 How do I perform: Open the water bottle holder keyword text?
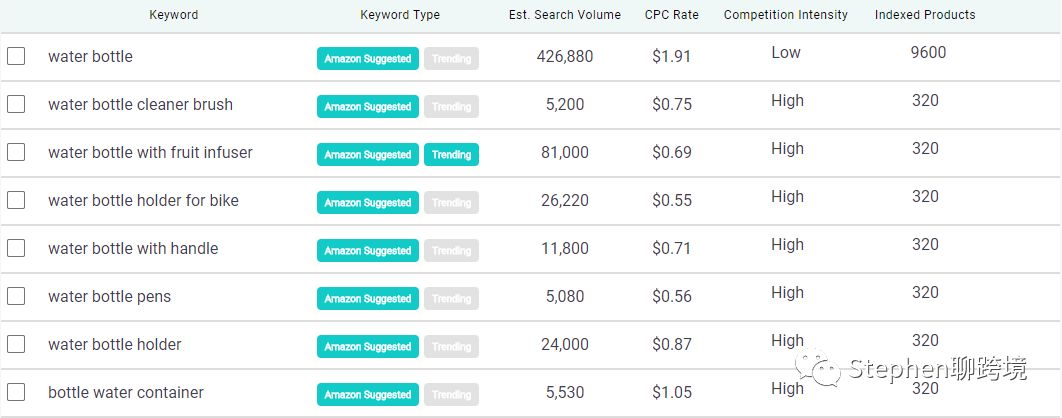[114, 344]
